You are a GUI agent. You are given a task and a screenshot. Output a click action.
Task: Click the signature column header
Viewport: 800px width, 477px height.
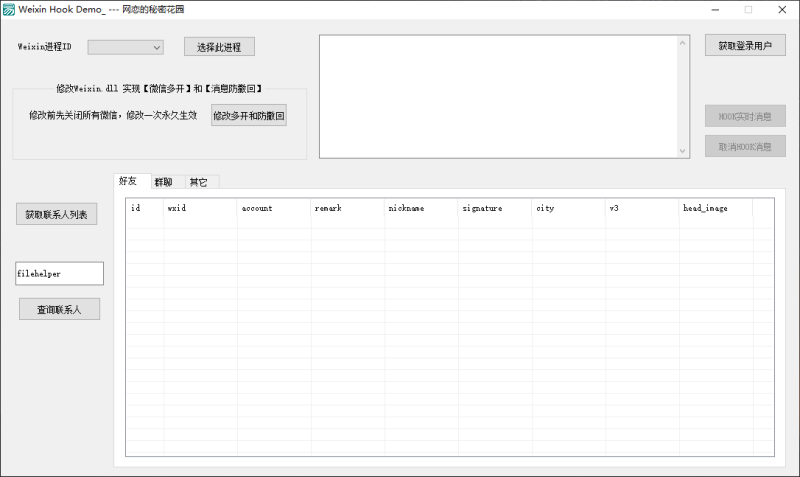[495, 208]
